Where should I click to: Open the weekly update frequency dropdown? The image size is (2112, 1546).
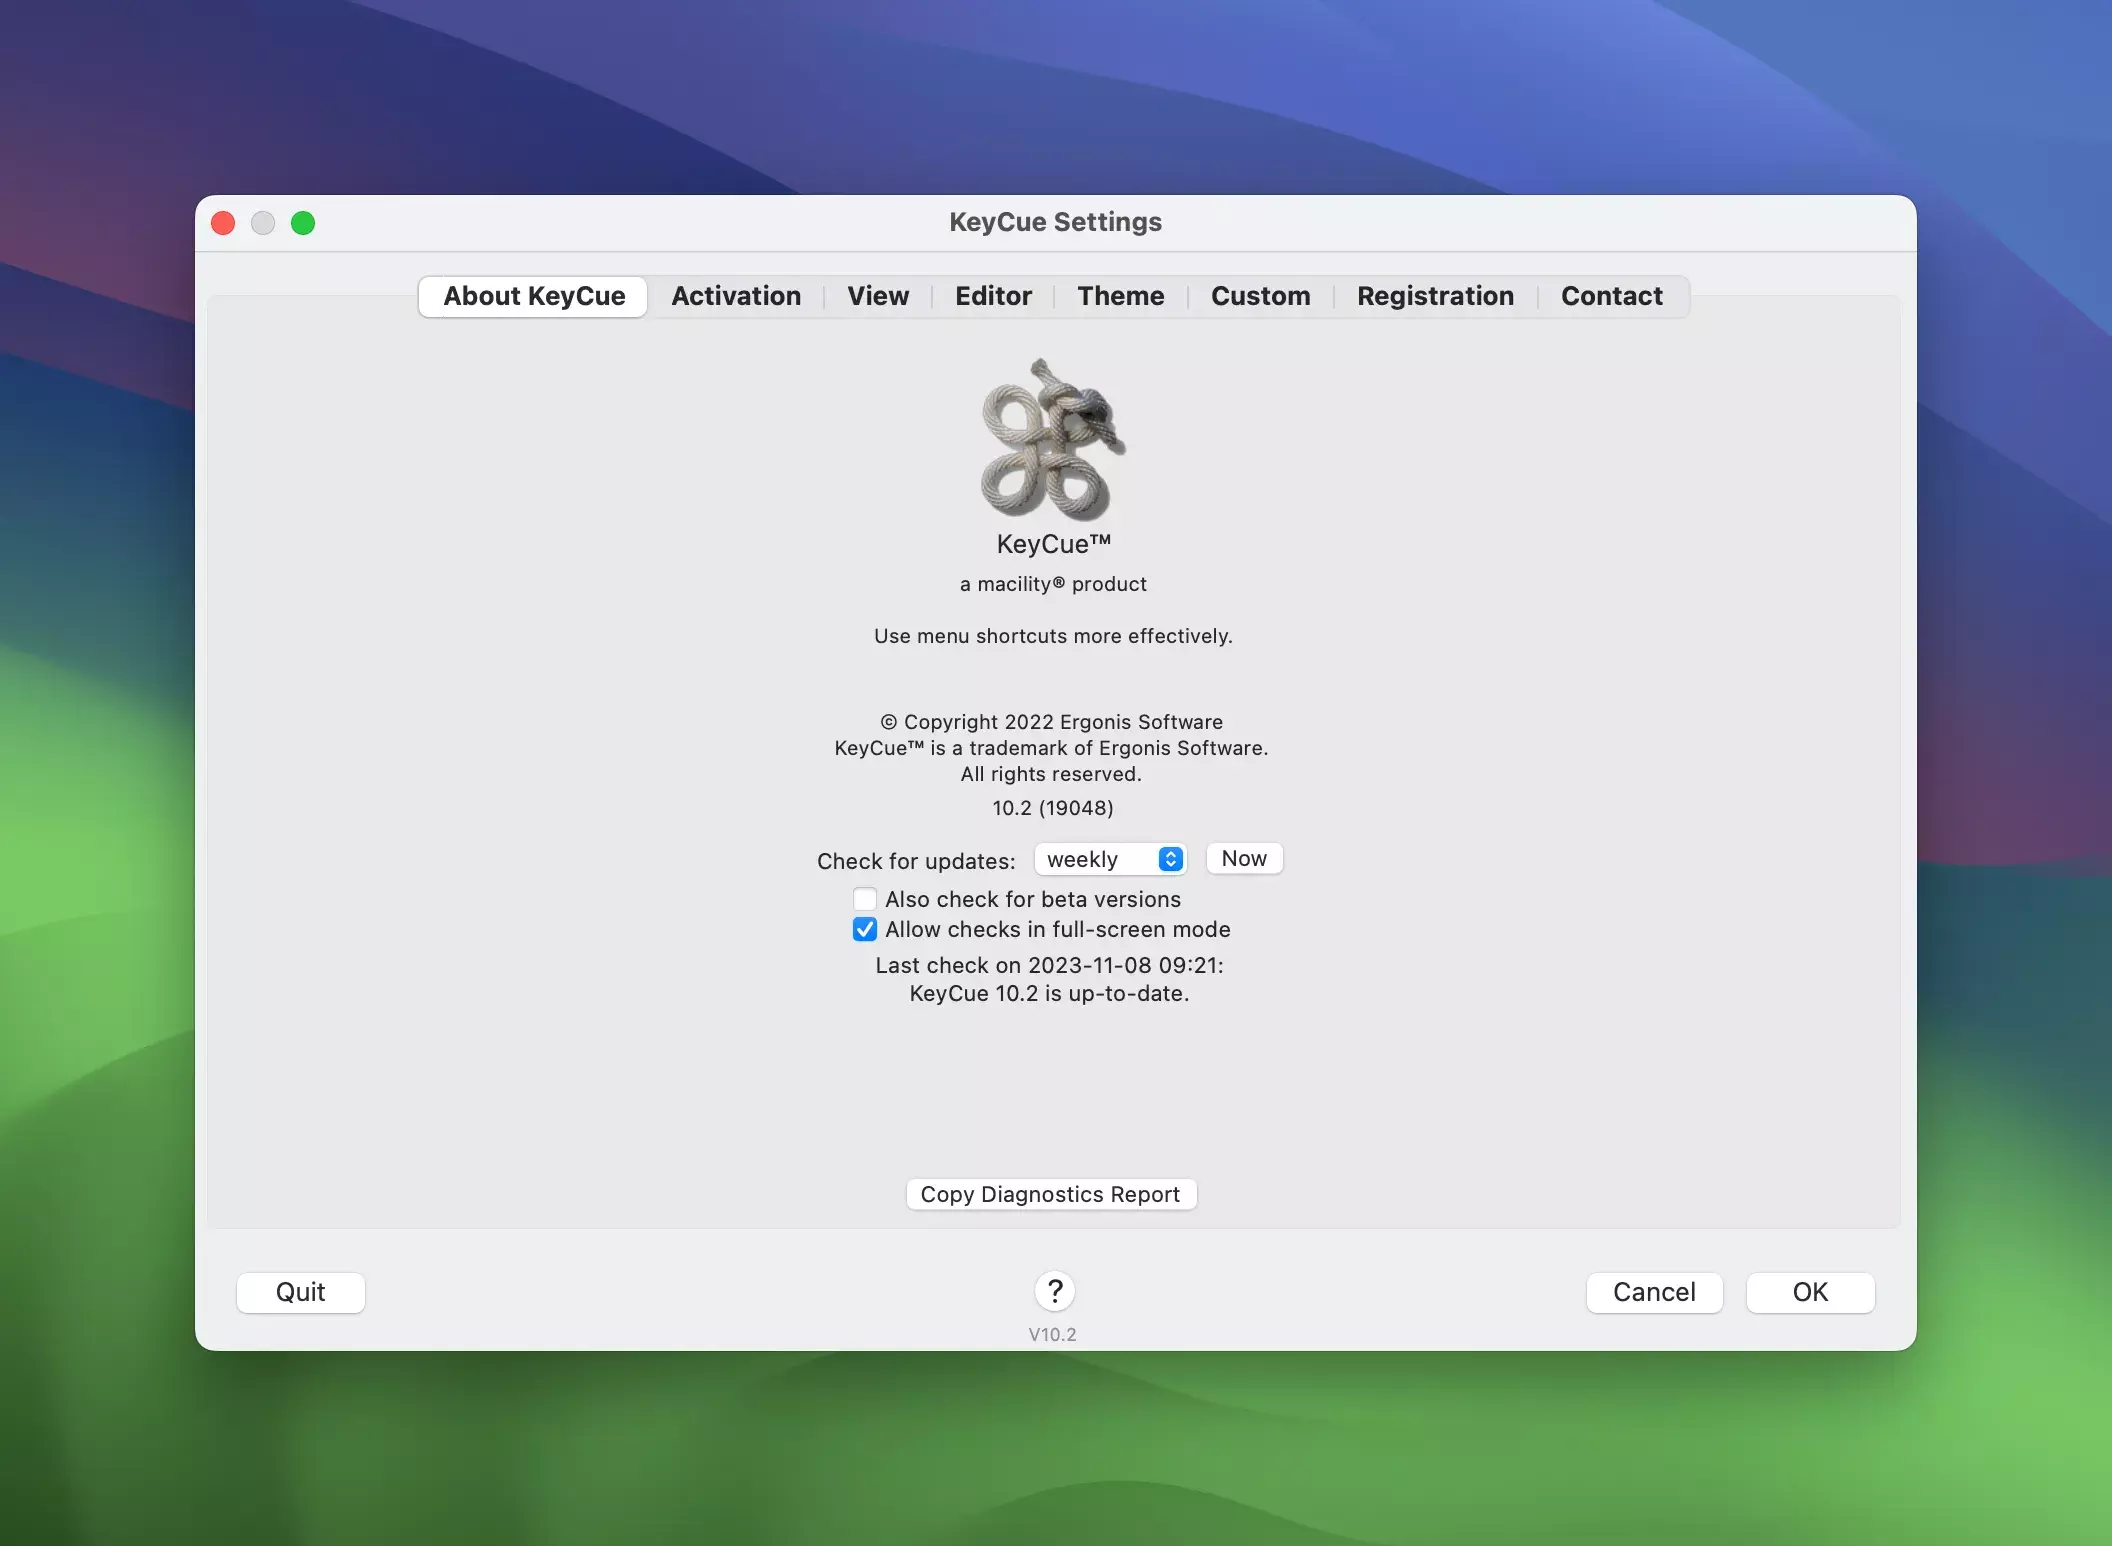click(1110, 859)
